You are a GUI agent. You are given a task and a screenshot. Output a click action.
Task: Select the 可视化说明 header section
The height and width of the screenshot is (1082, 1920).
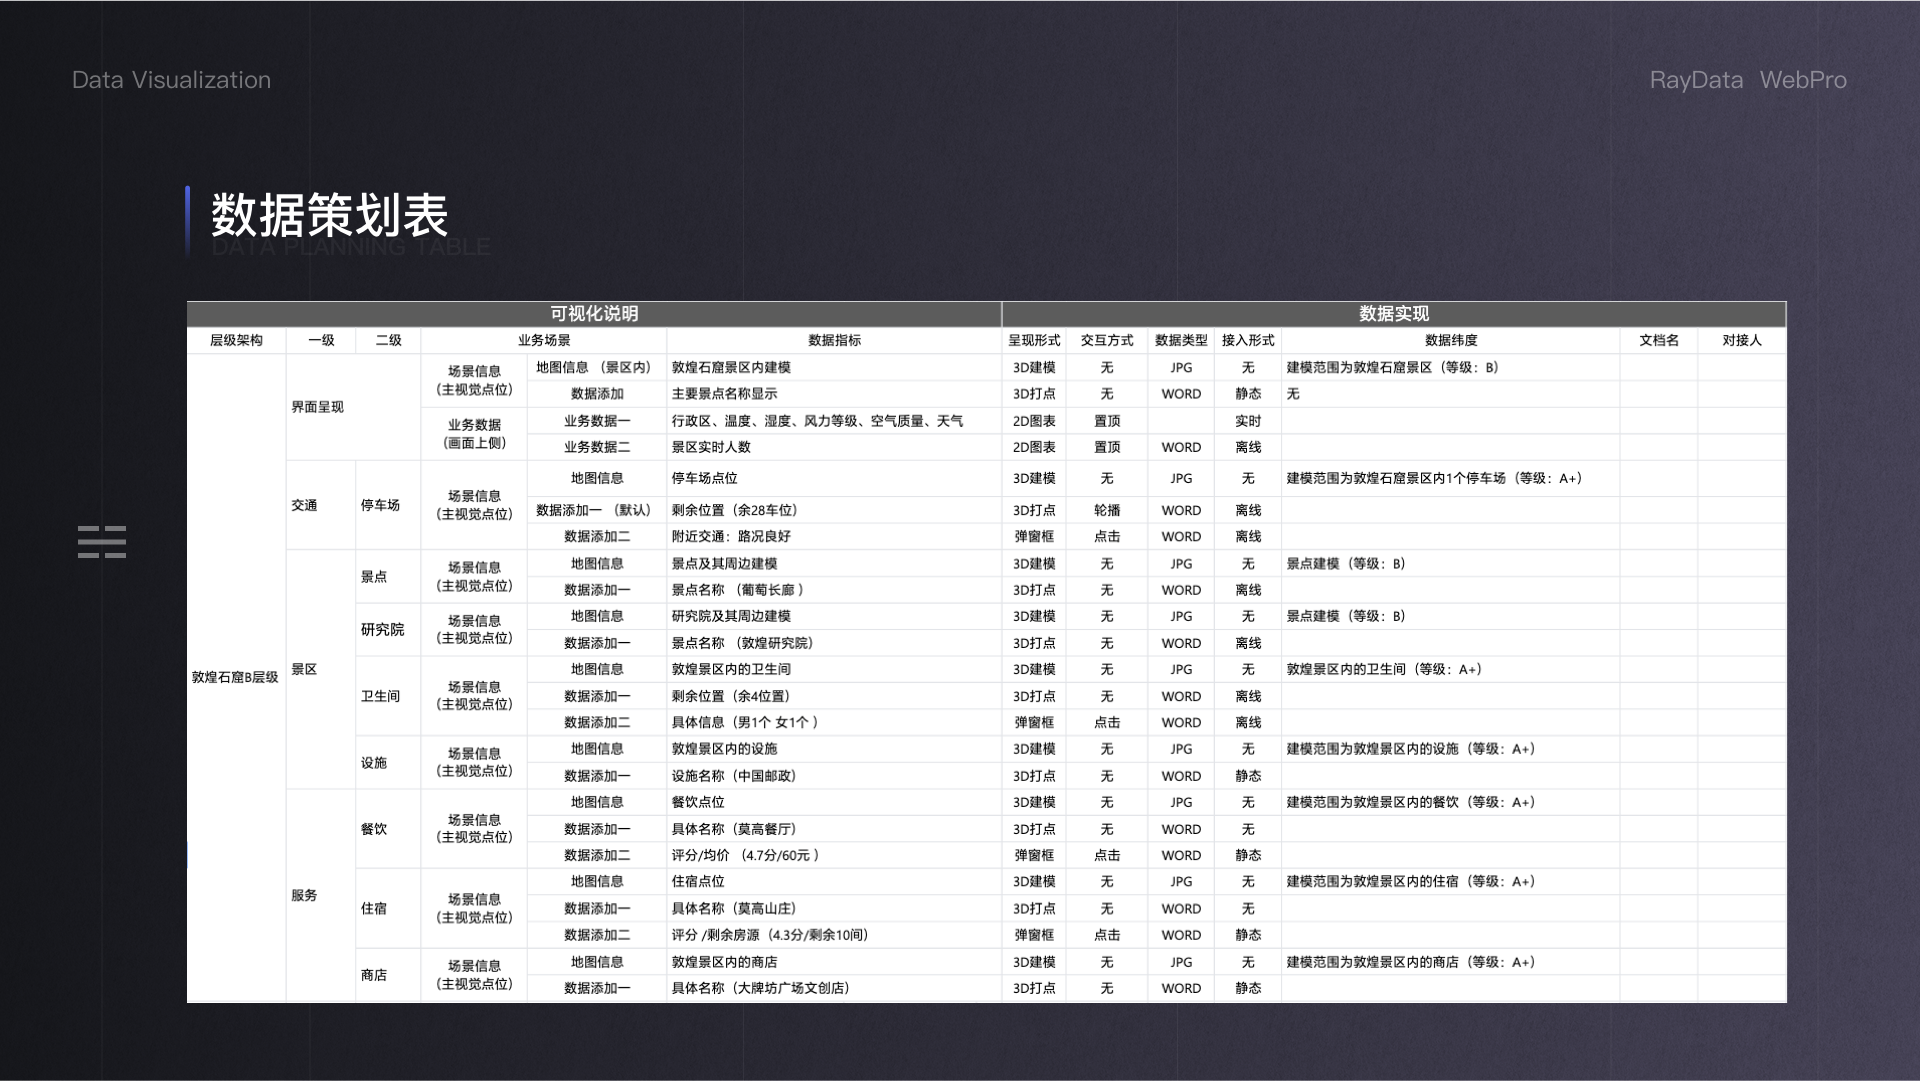pos(594,314)
